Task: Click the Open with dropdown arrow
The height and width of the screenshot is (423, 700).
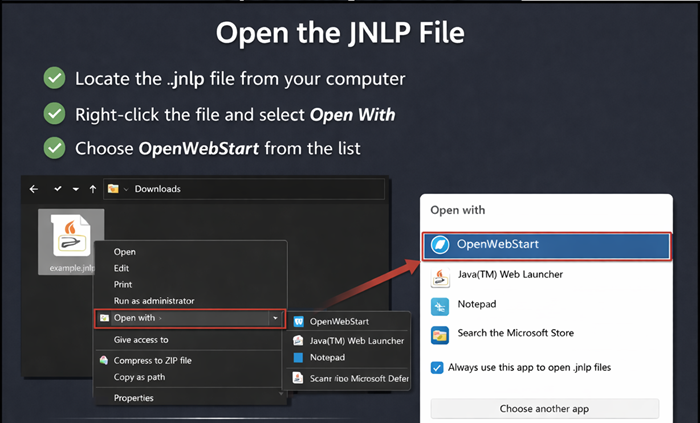Action: [x=275, y=318]
